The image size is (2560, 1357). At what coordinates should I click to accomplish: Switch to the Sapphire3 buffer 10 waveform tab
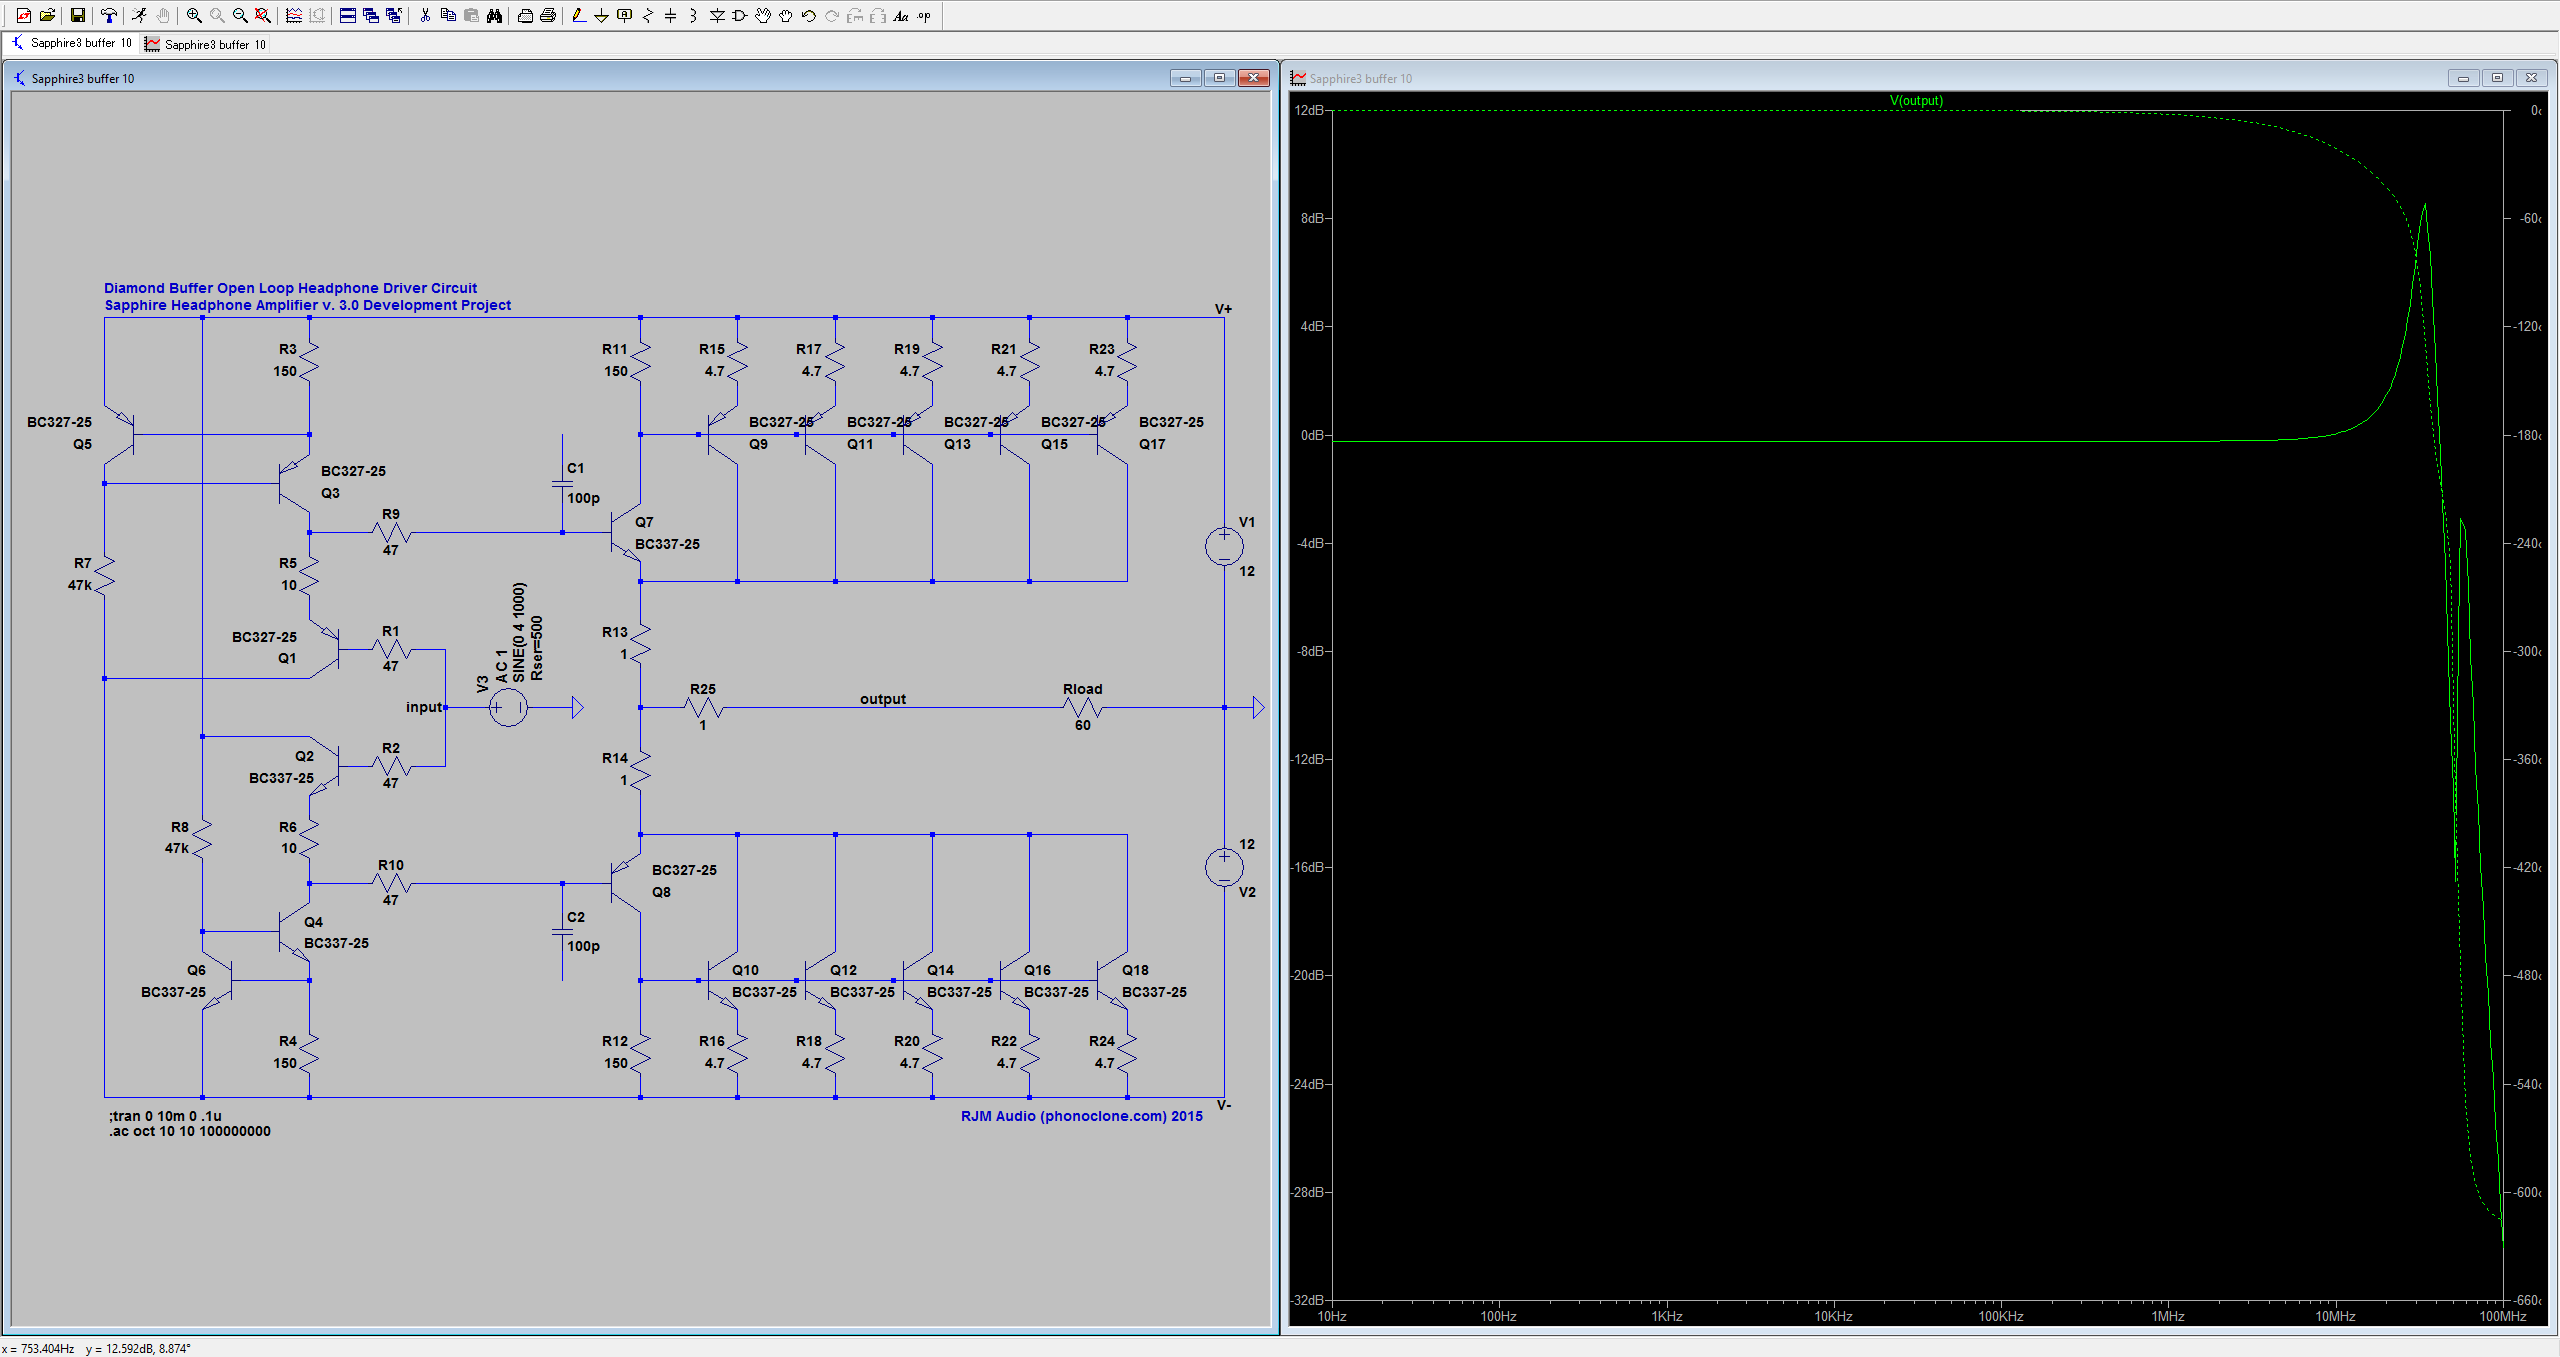pyautogui.click(x=206, y=44)
